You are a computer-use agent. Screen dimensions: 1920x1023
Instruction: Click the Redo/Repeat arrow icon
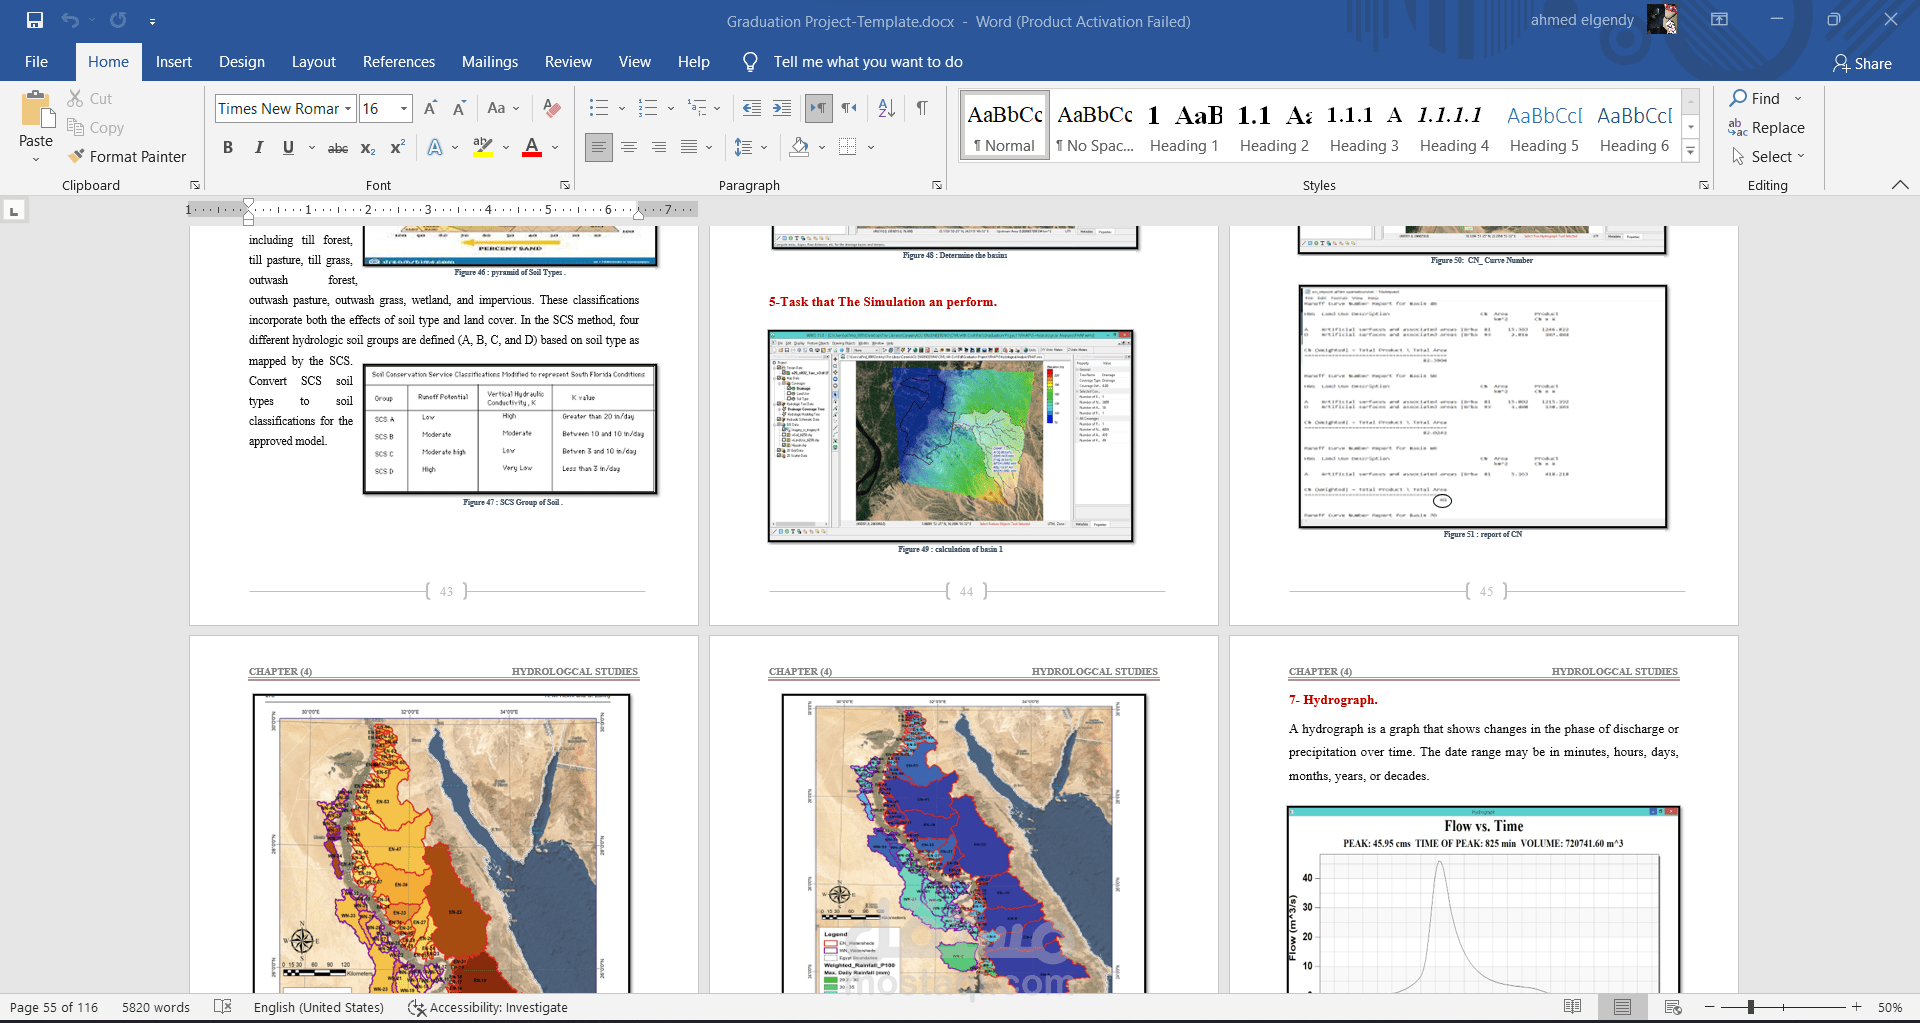click(x=118, y=20)
